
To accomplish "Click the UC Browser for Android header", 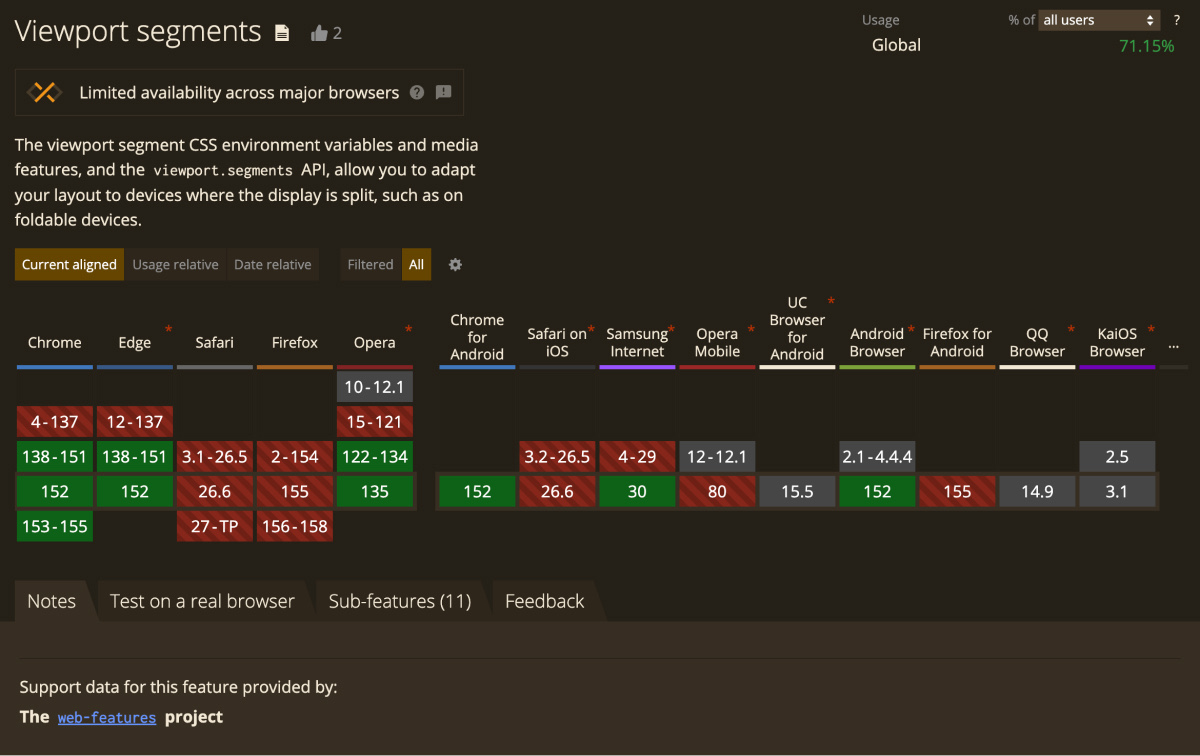I will coord(797,328).
